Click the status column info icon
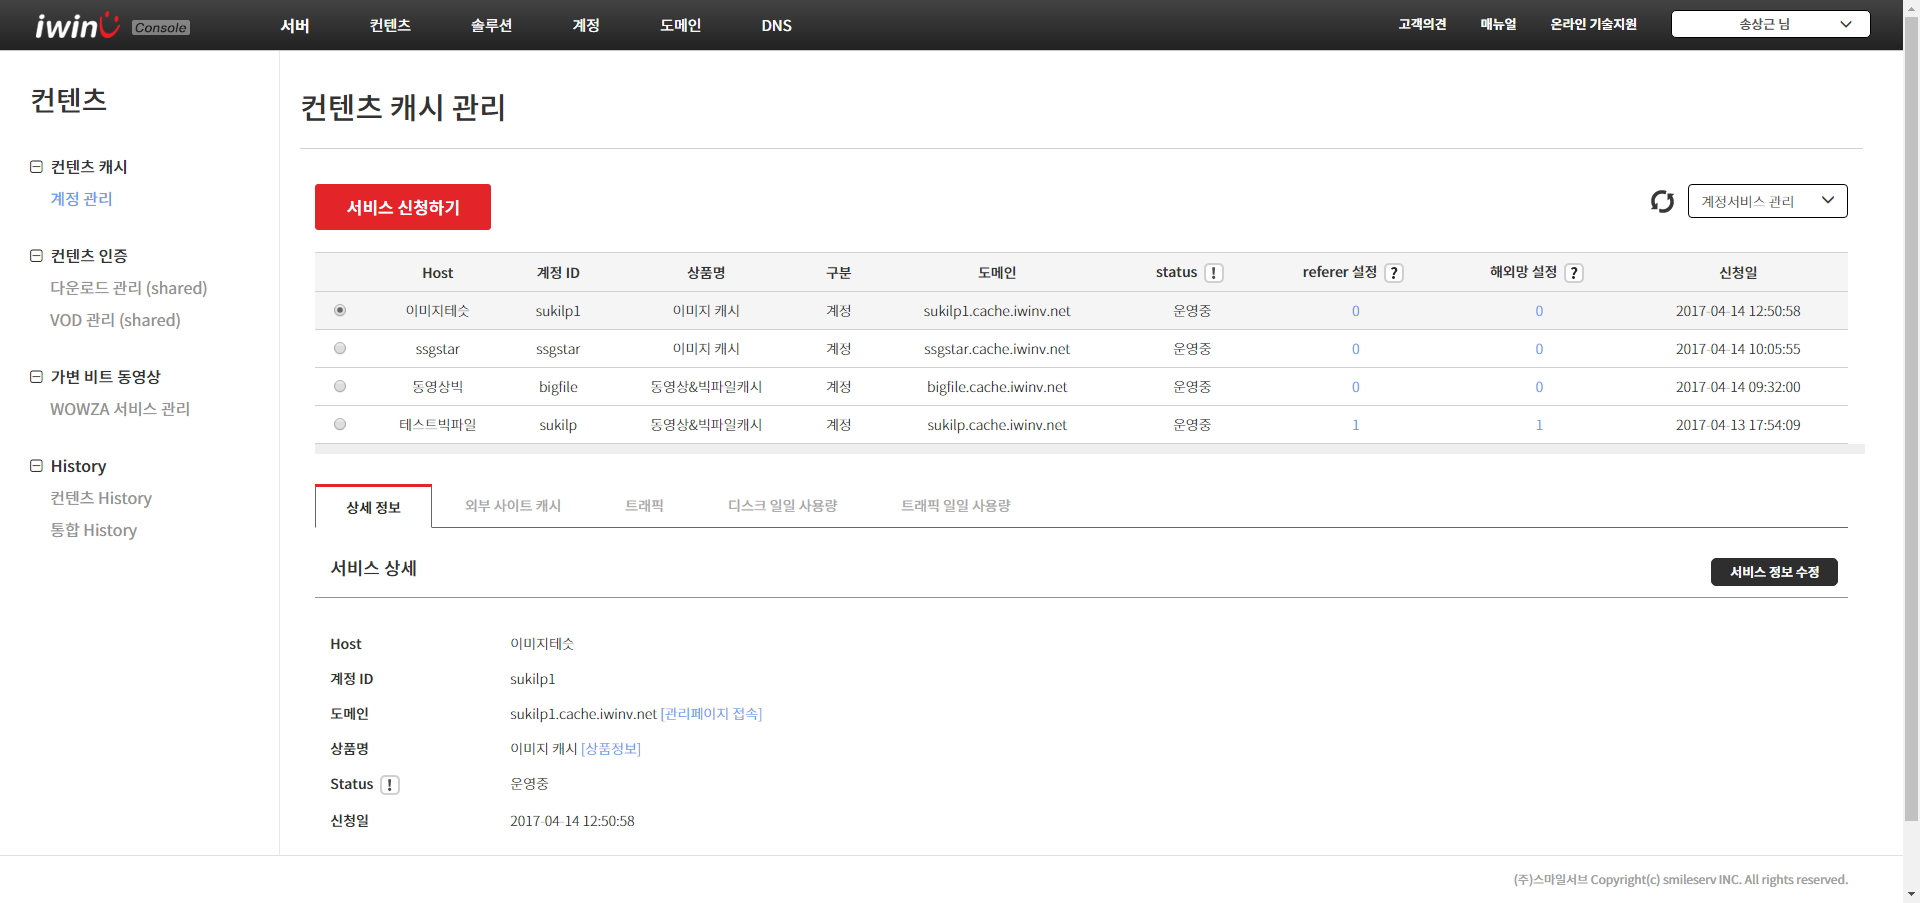The height and width of the screenshot is (903, 1920). (1213, 273)
